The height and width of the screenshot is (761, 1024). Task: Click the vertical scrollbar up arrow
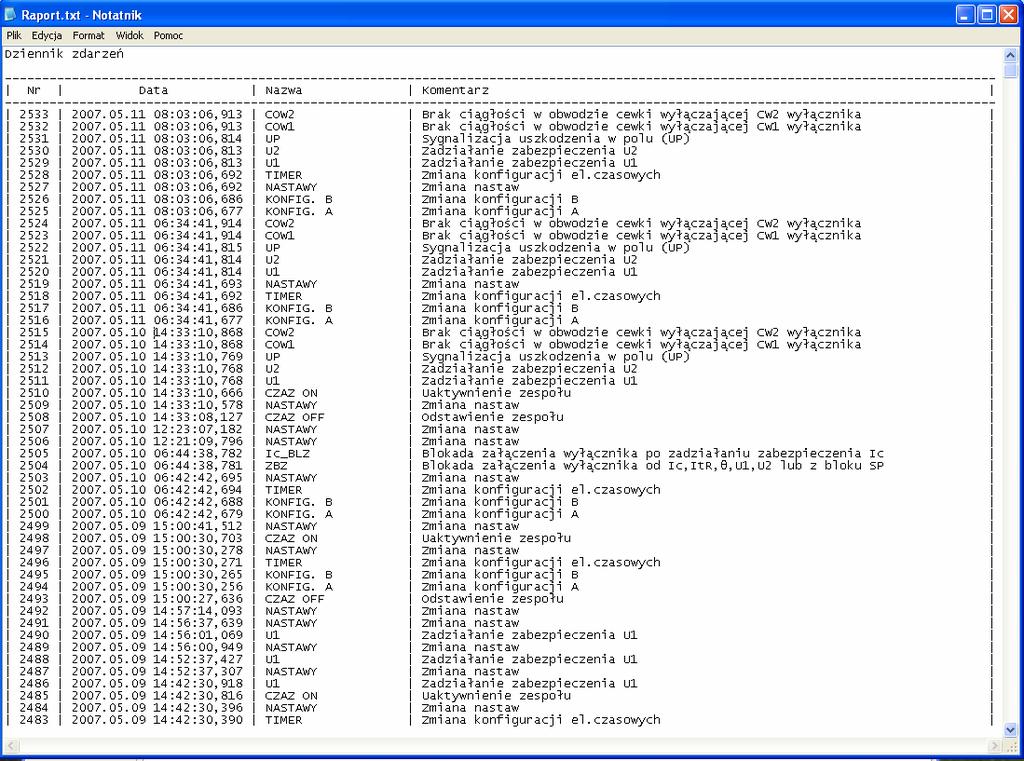pyautogui.click(x=1010, y=56)
